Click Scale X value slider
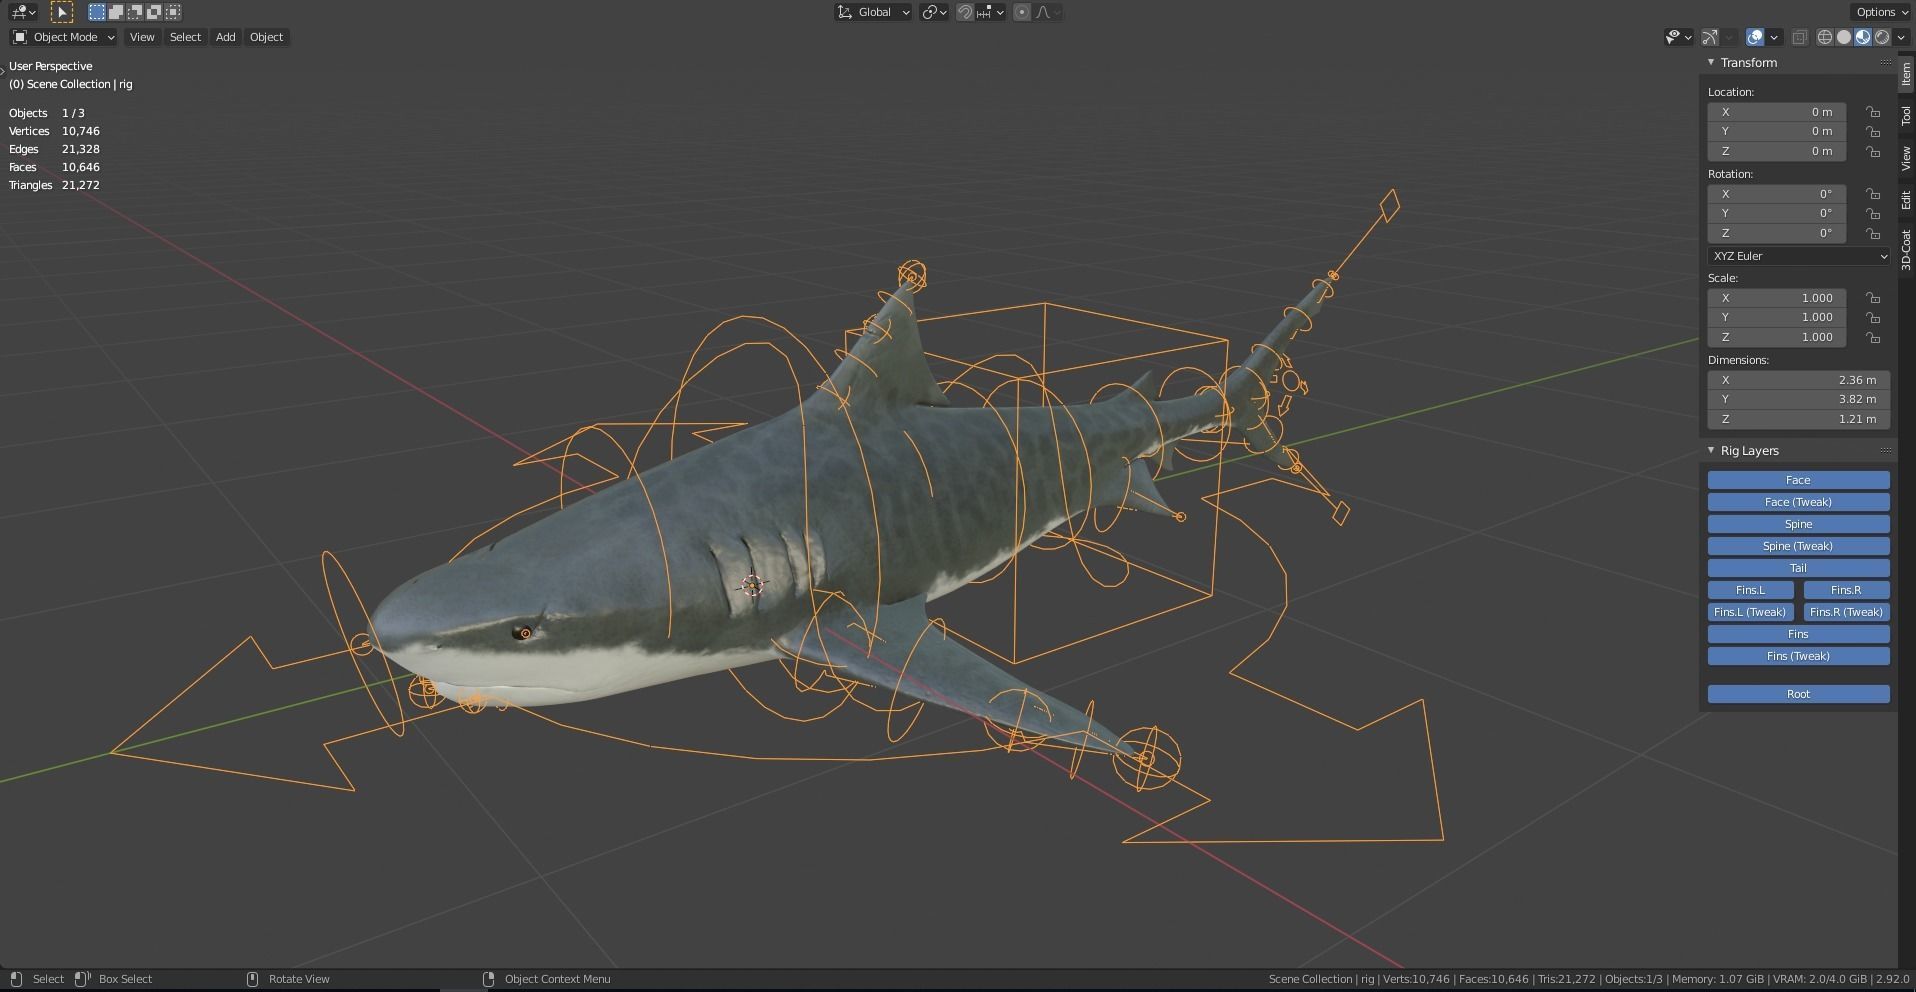This screenshot has height=992, width=1916. pos(1776,298)
